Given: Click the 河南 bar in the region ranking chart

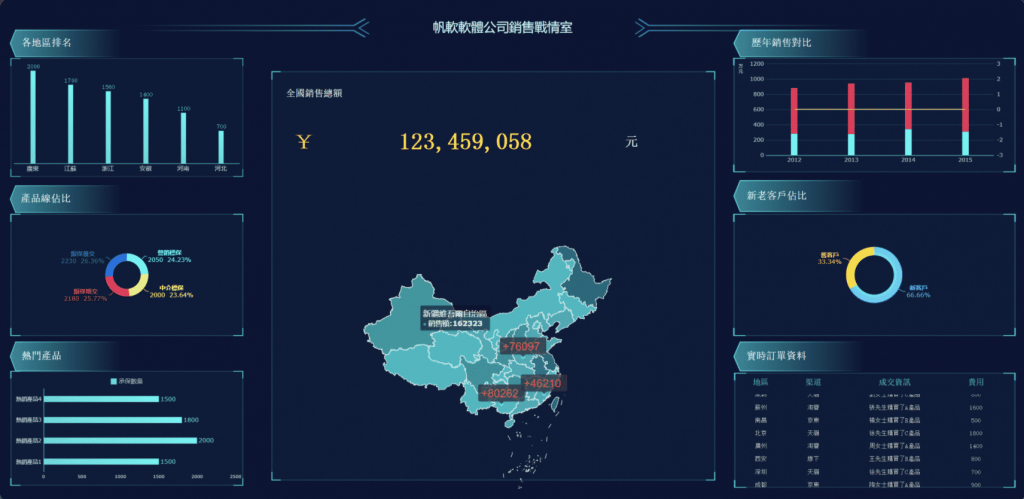Looking at the screenshot, I should click(184, 138).
